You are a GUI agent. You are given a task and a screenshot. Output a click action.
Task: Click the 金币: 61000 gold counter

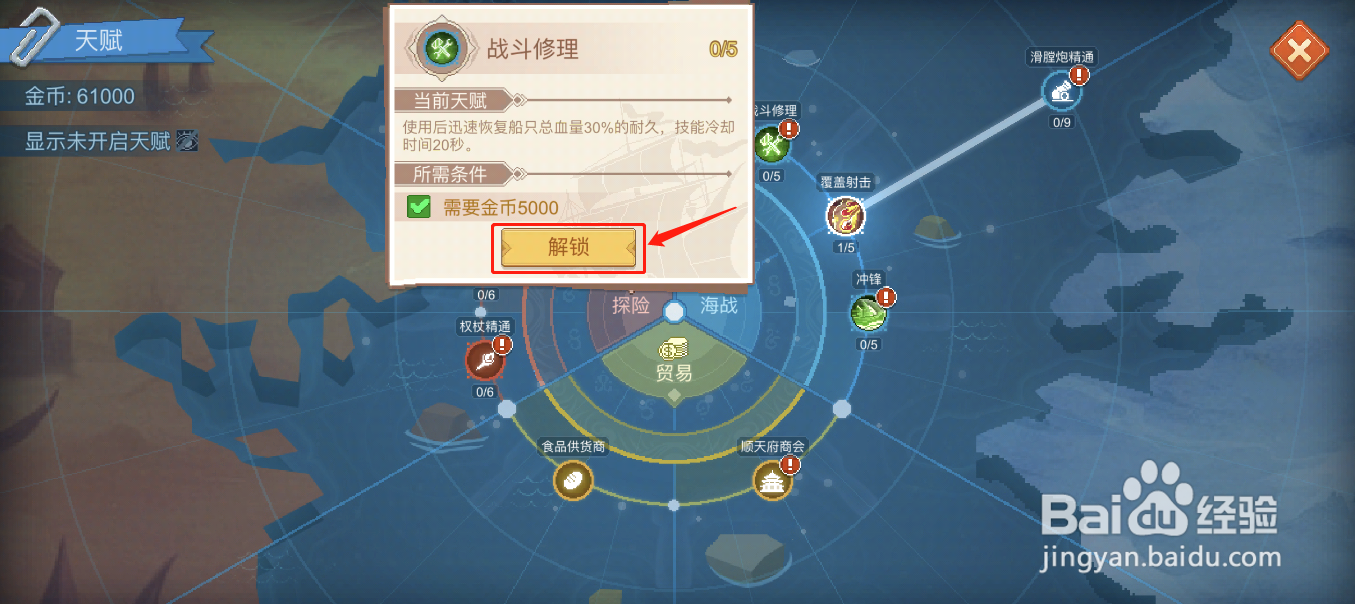click(80, 98)
